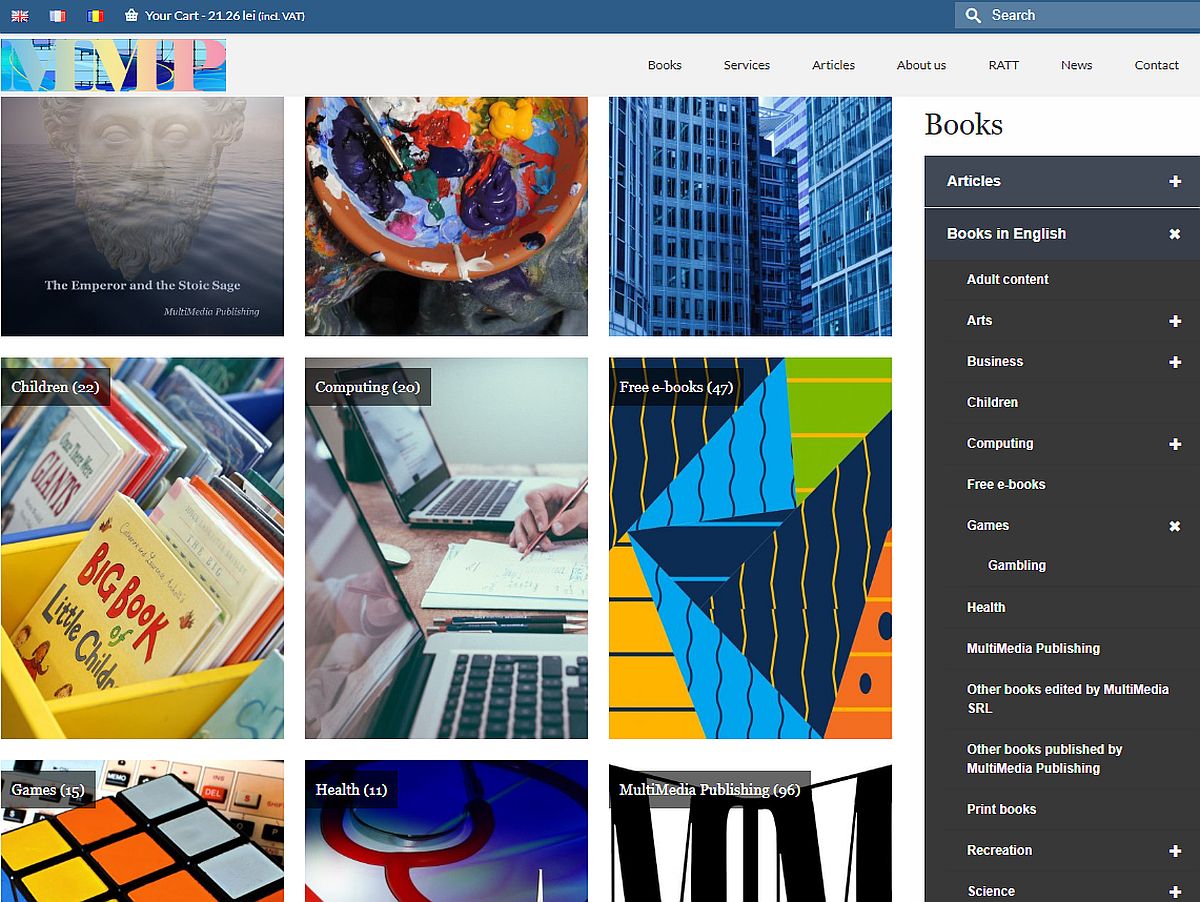1200x902 pixels.
Task: Click the search magnifier icon
Action: (973, 16)
